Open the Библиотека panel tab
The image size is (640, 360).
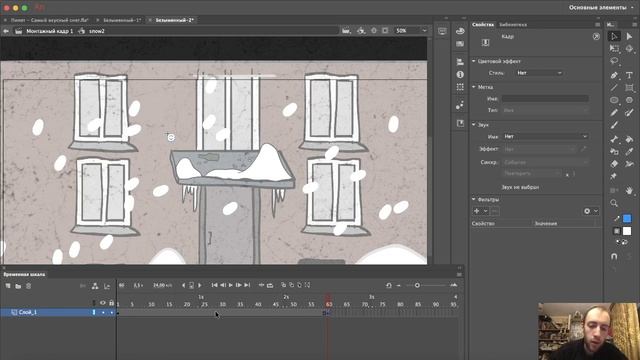(513, 24)
